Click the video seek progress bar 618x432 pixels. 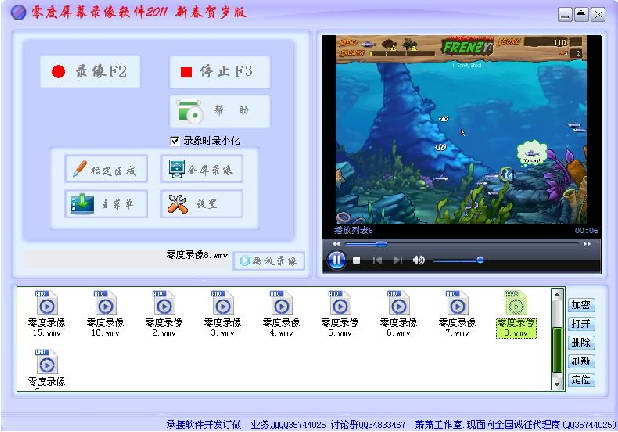pyautogui.click(x=462, y=244)
